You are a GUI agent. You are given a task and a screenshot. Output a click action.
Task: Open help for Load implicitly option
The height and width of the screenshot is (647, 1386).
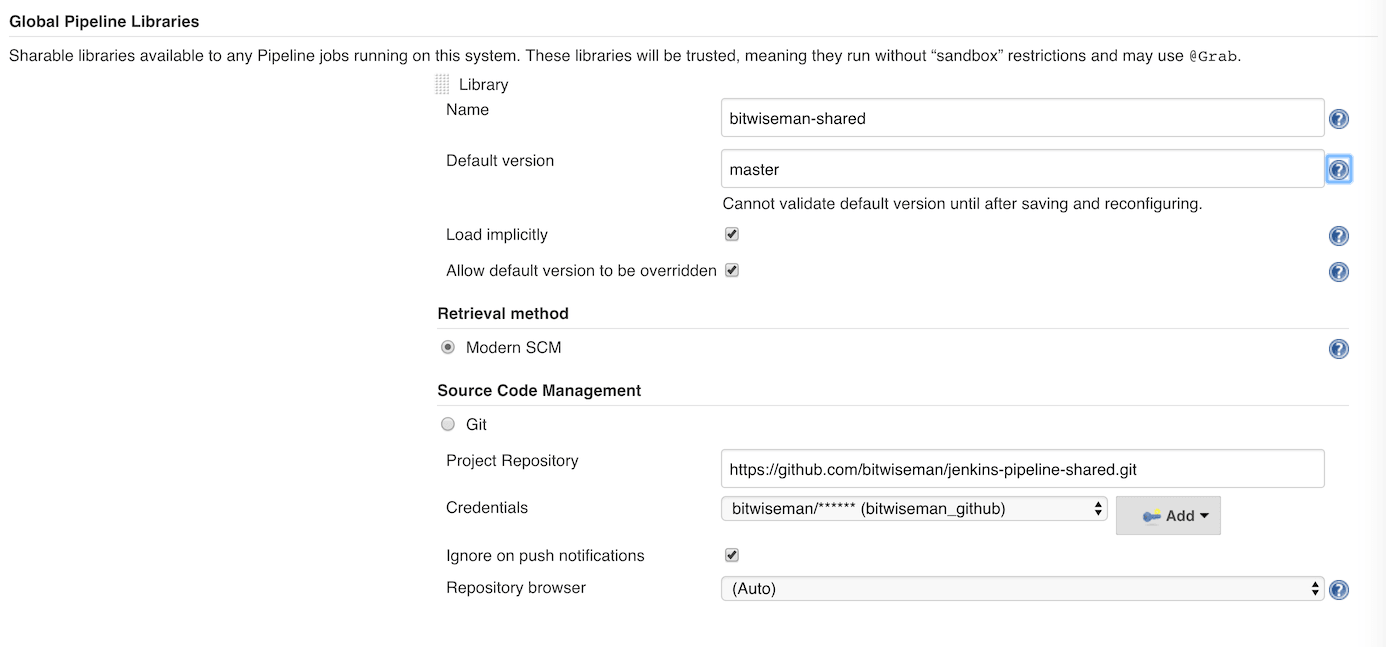pos(1338,235)
